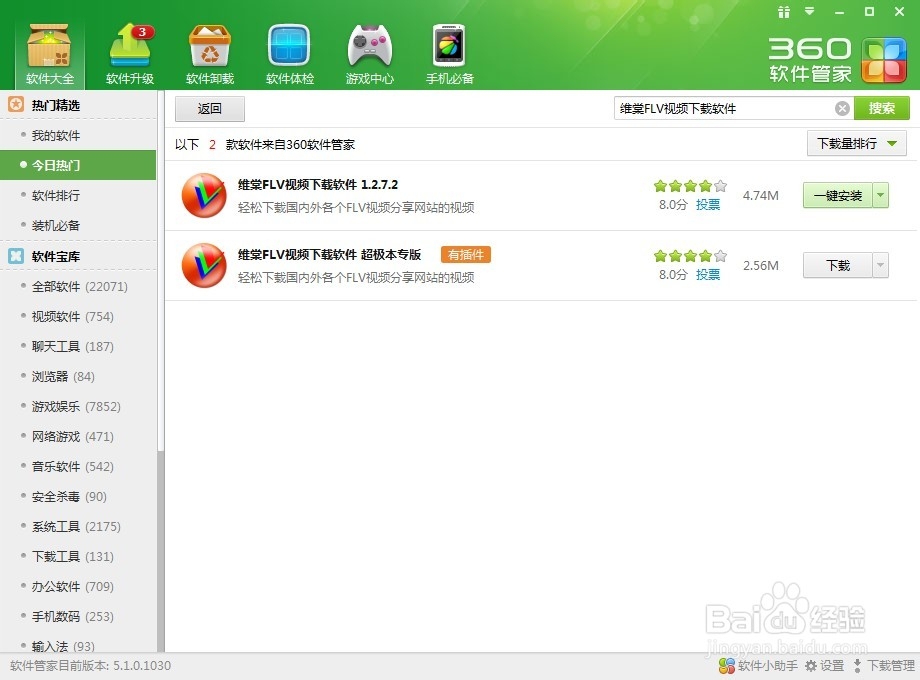Click the app icon of 维棠FLV 超极本专版
The height and width of the screenshot is (680, 920).
tap(204, 266)
